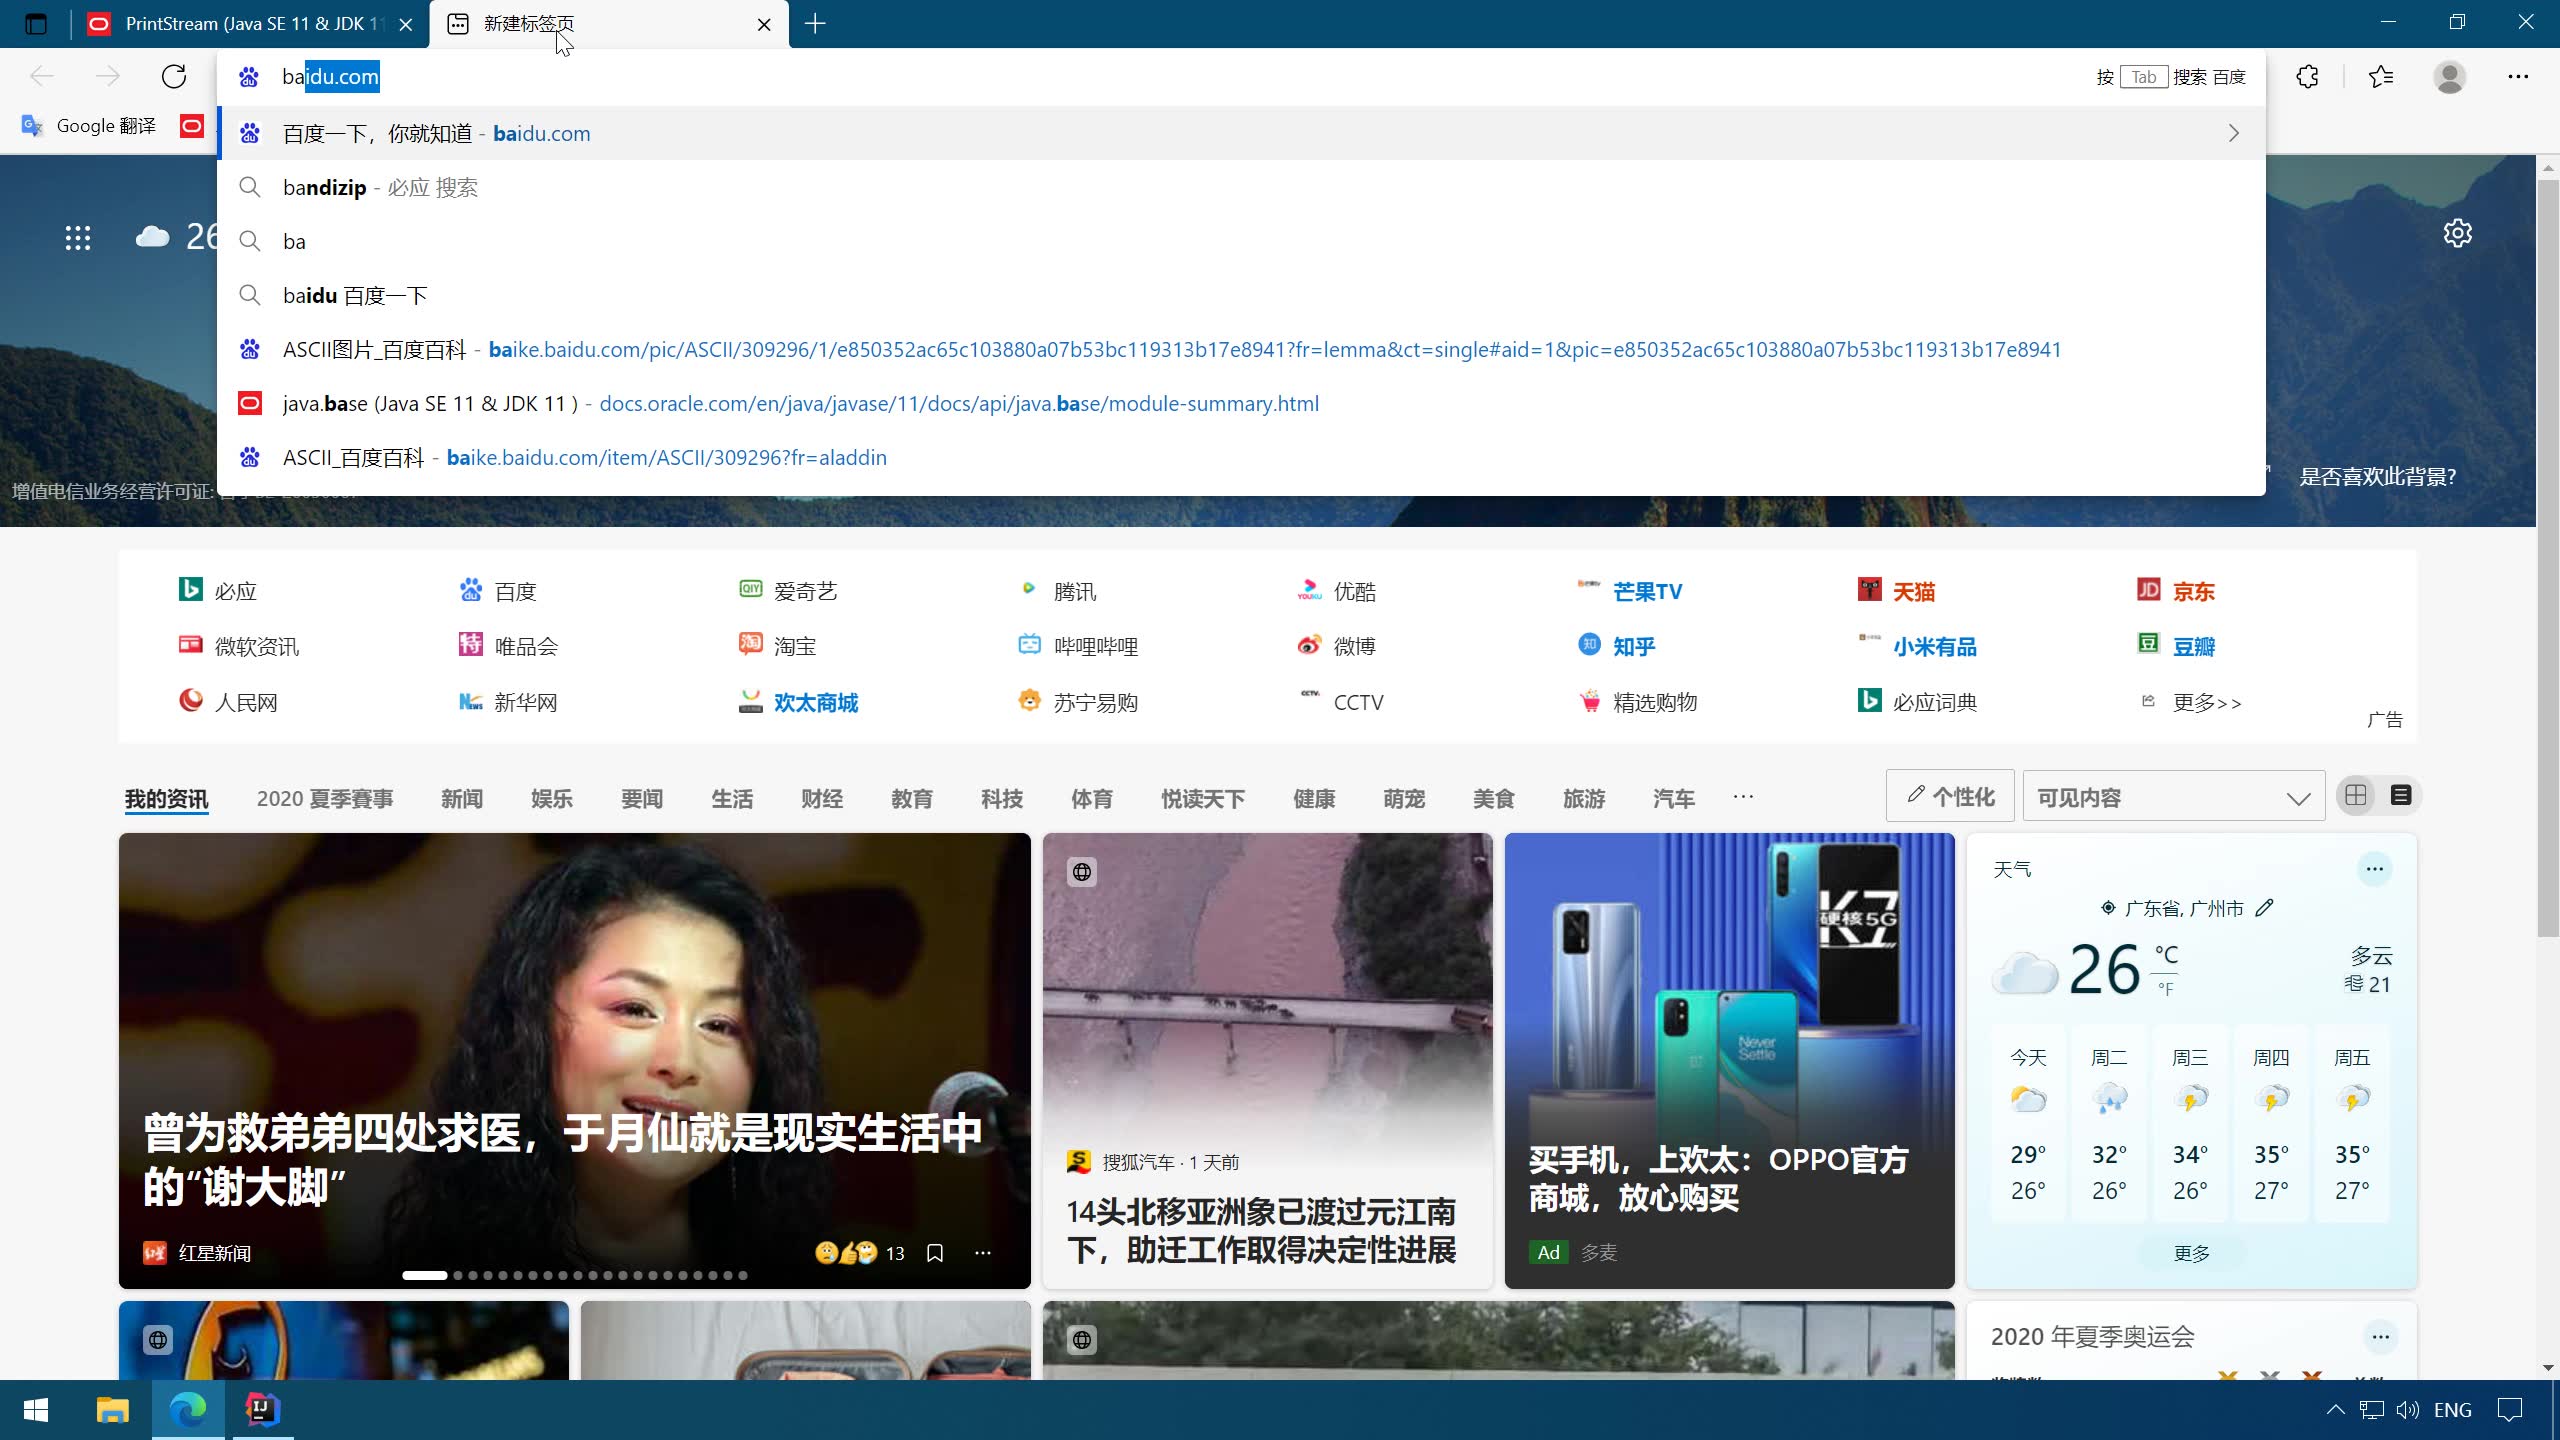Open the 百度 quick link

click(x=498, y=591)
